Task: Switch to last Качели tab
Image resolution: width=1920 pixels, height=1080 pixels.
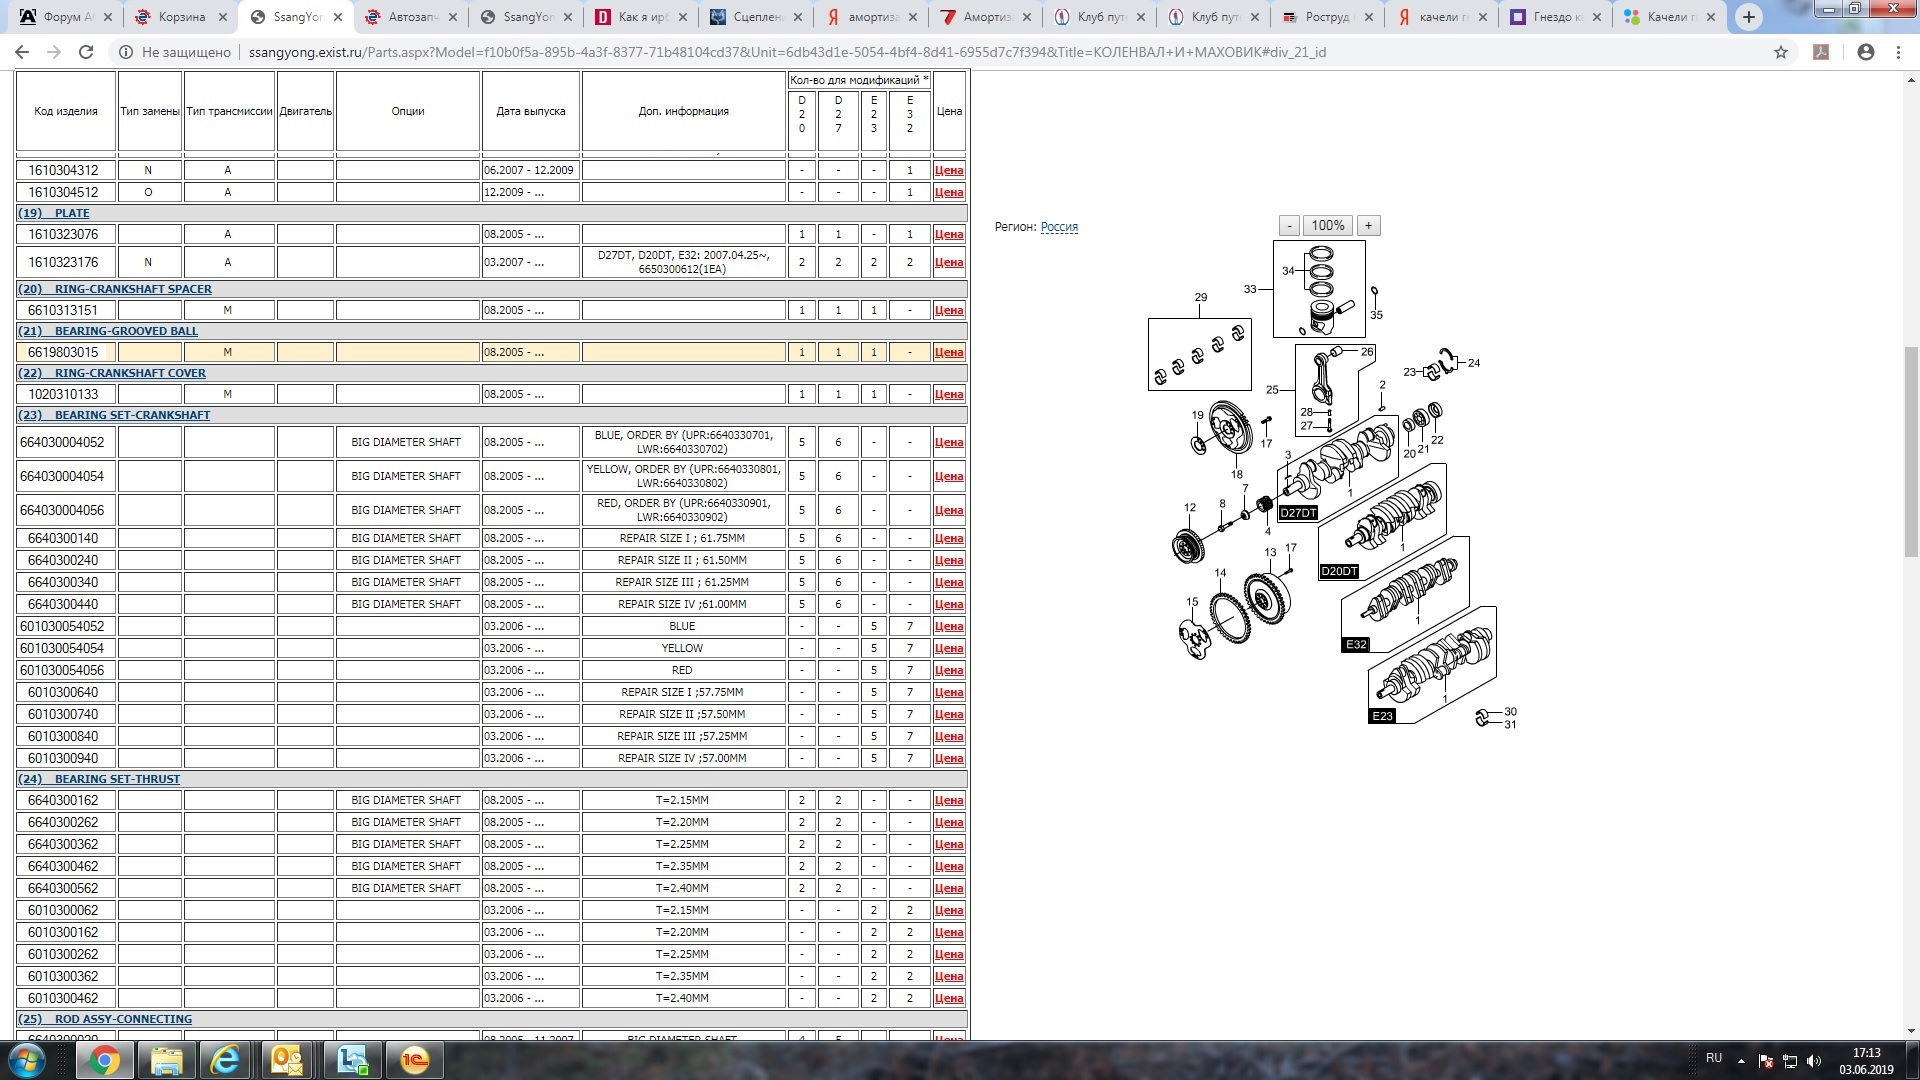Action: 1669,17
